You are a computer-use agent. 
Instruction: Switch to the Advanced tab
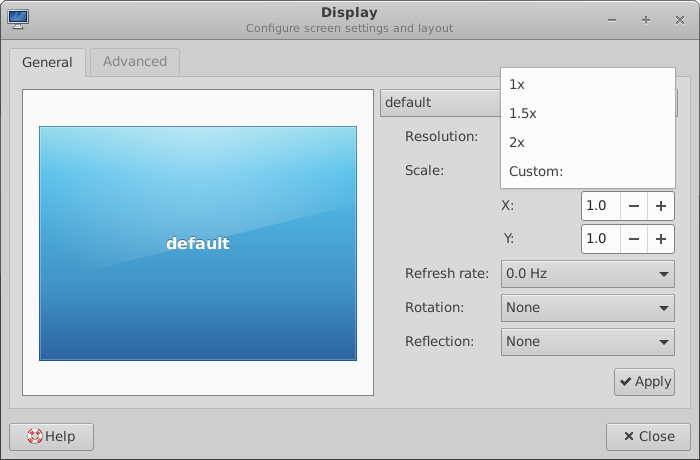135,61
